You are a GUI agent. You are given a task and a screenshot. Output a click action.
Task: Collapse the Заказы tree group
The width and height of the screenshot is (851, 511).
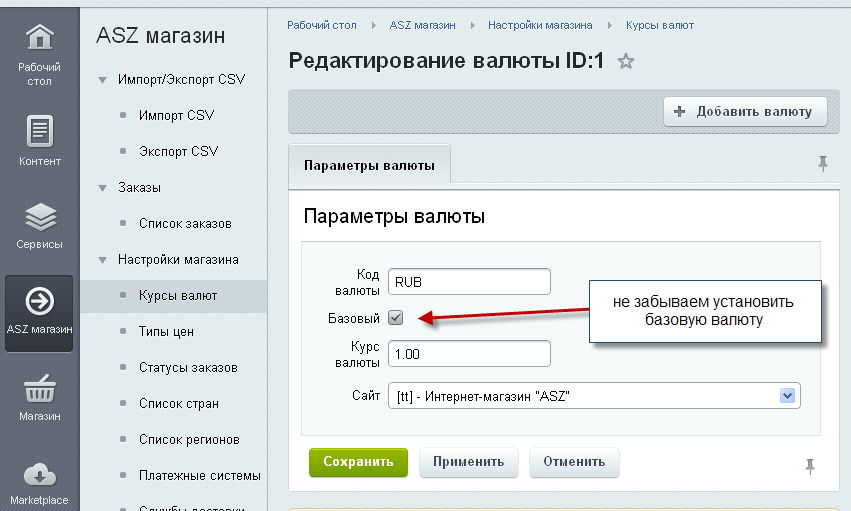(102, 188)
